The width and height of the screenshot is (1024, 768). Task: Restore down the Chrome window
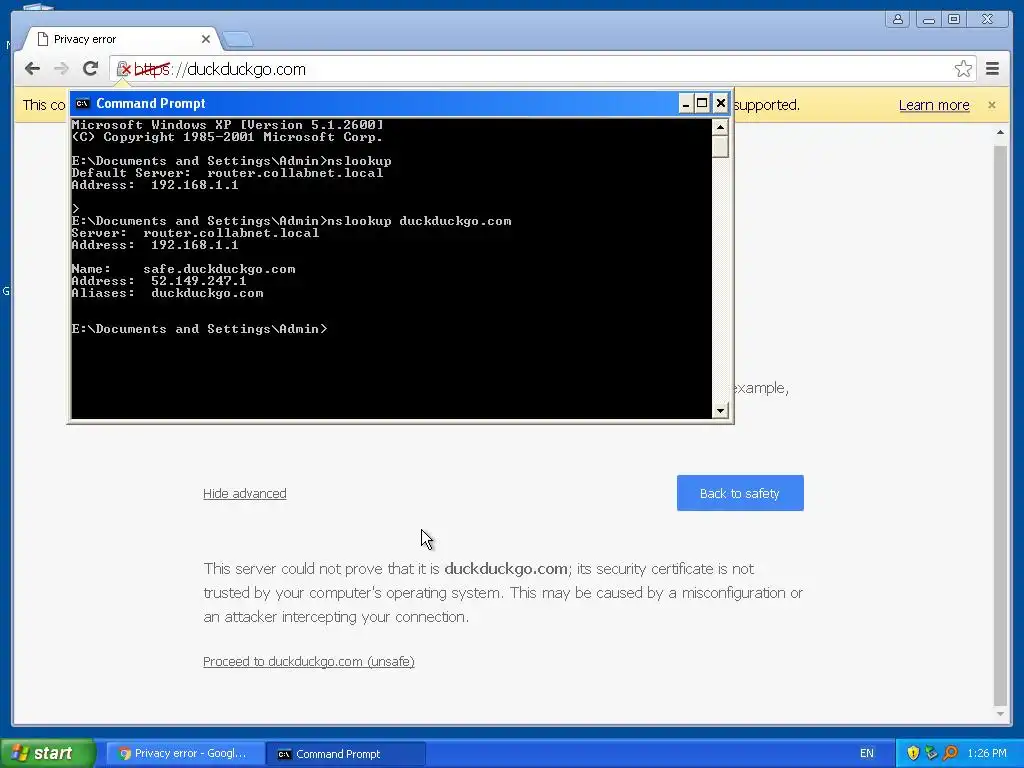coord(954,19)
